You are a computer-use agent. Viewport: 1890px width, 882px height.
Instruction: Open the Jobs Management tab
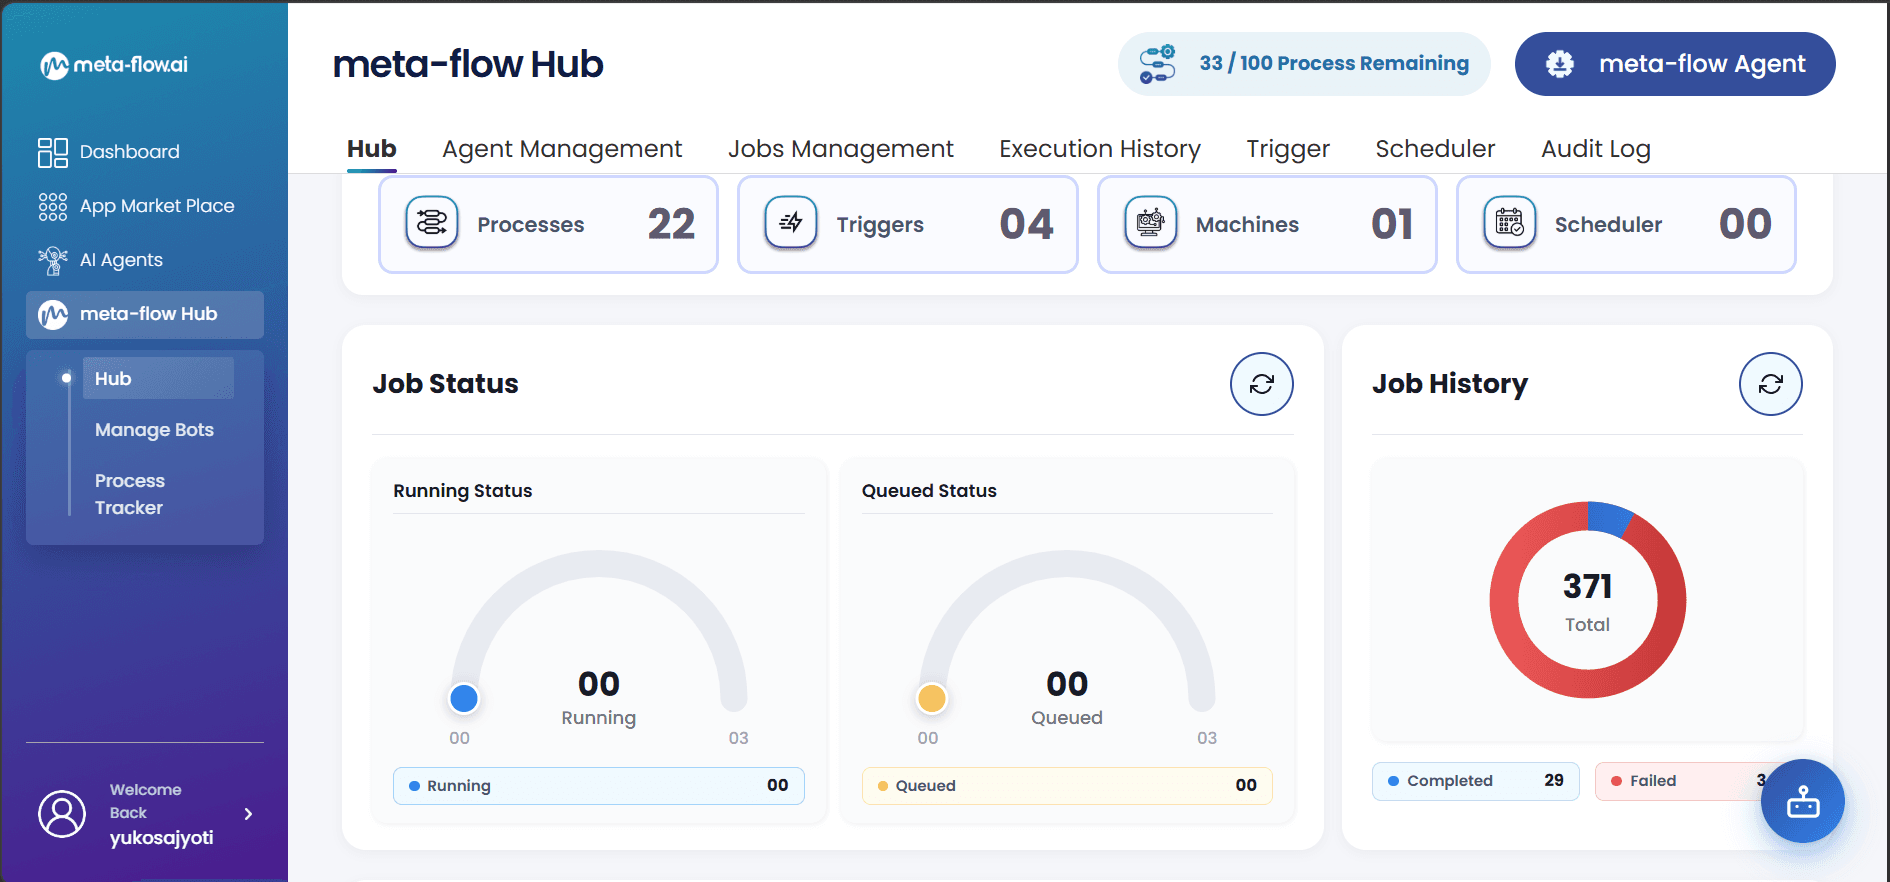point(841,149)
